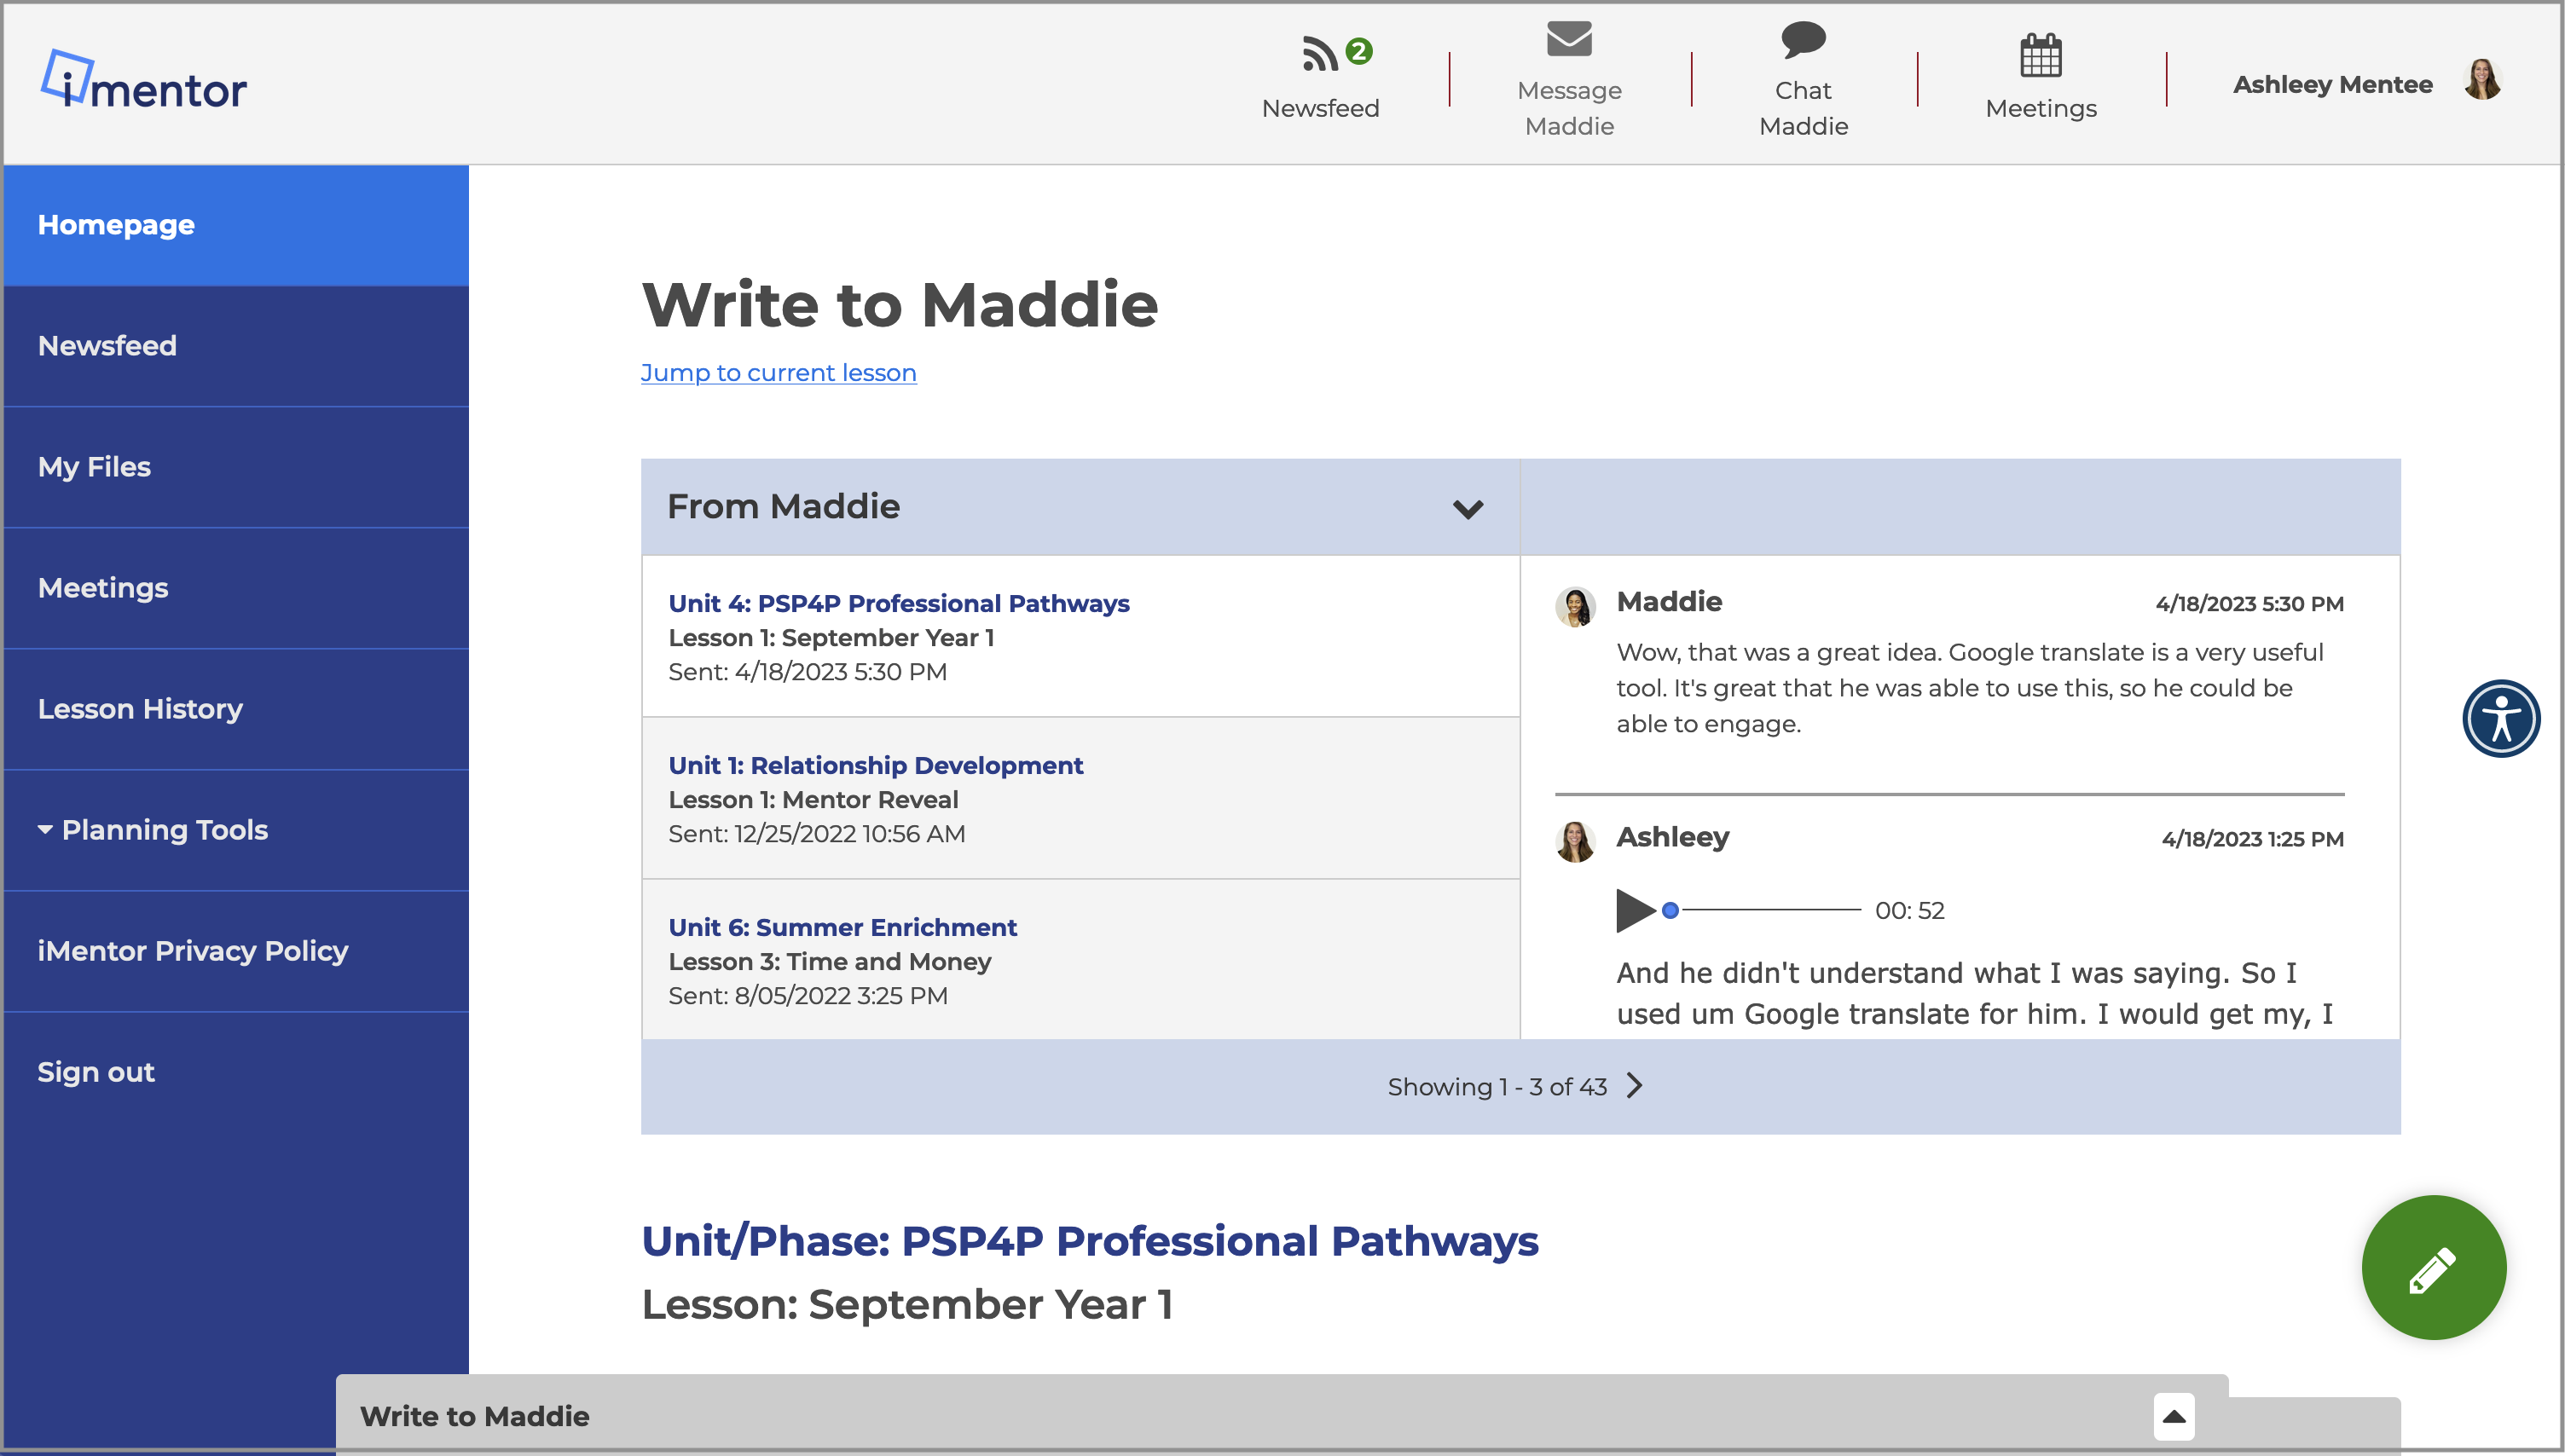Select Unit 1: Relationship Development message
This screenshot has height=1456, width=2565.
875,766
